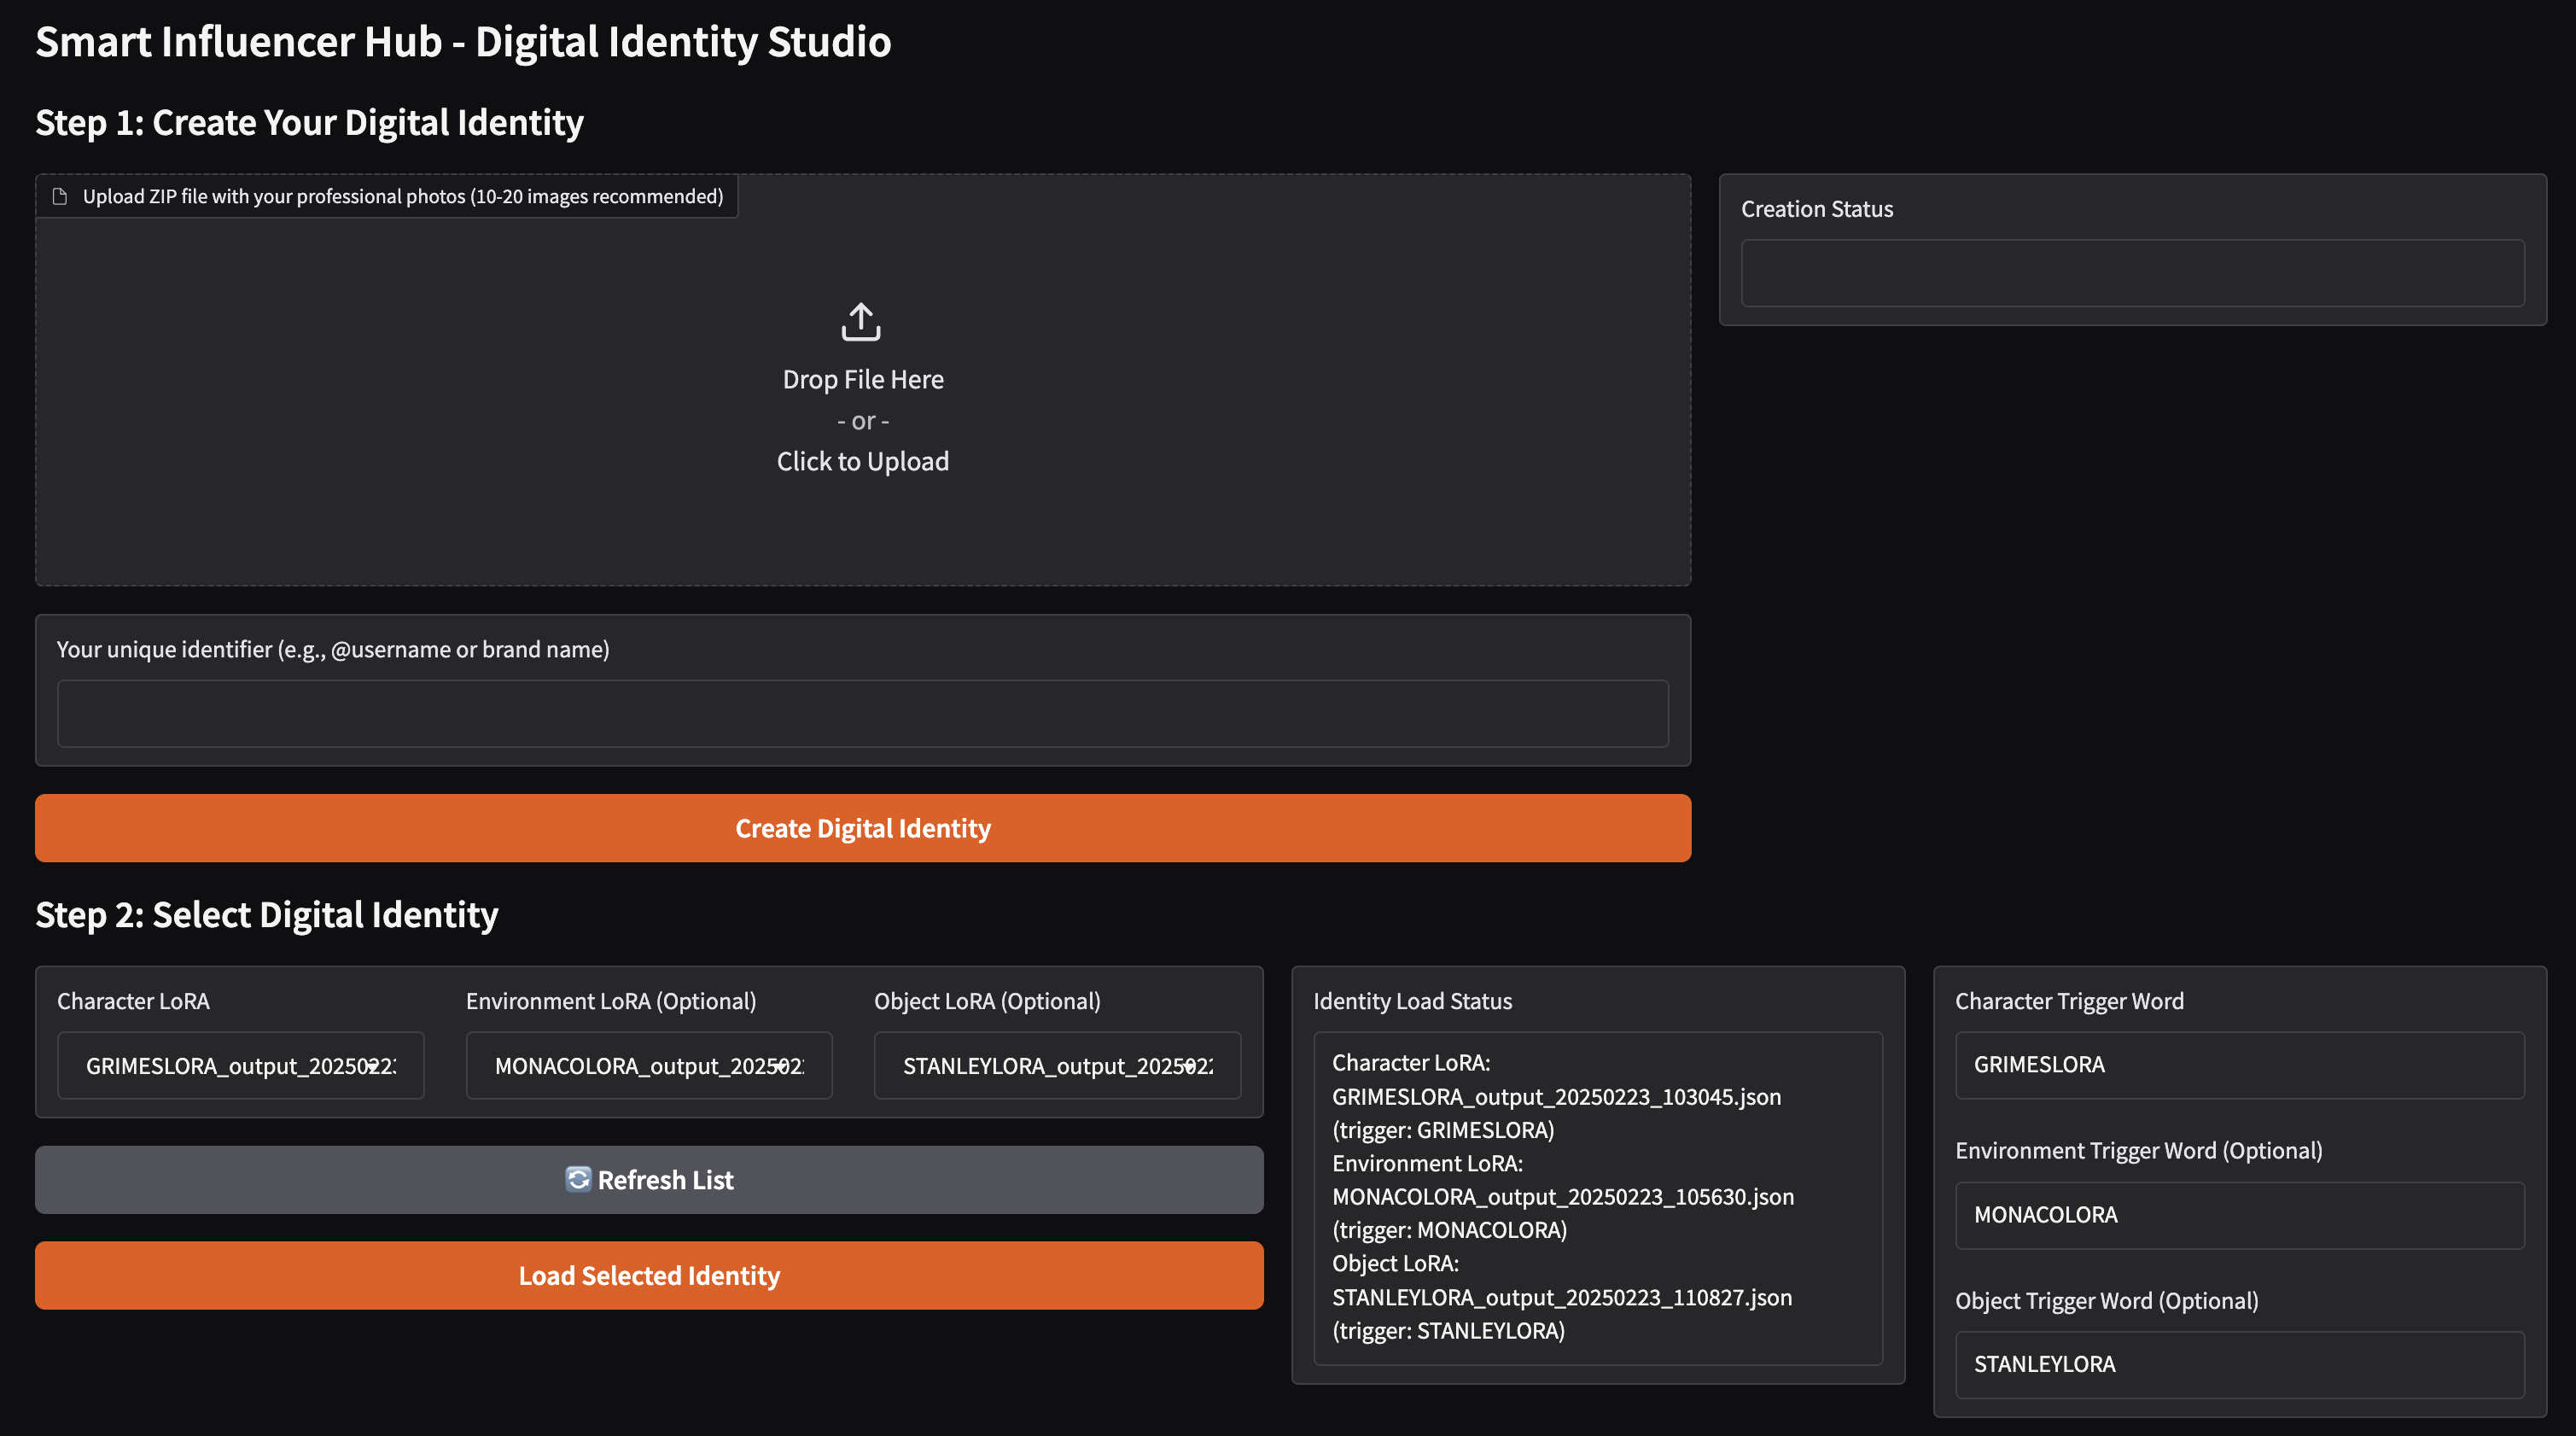
Task: Click the file icon beside Upload ZIP label
Action: click(60, 196)
